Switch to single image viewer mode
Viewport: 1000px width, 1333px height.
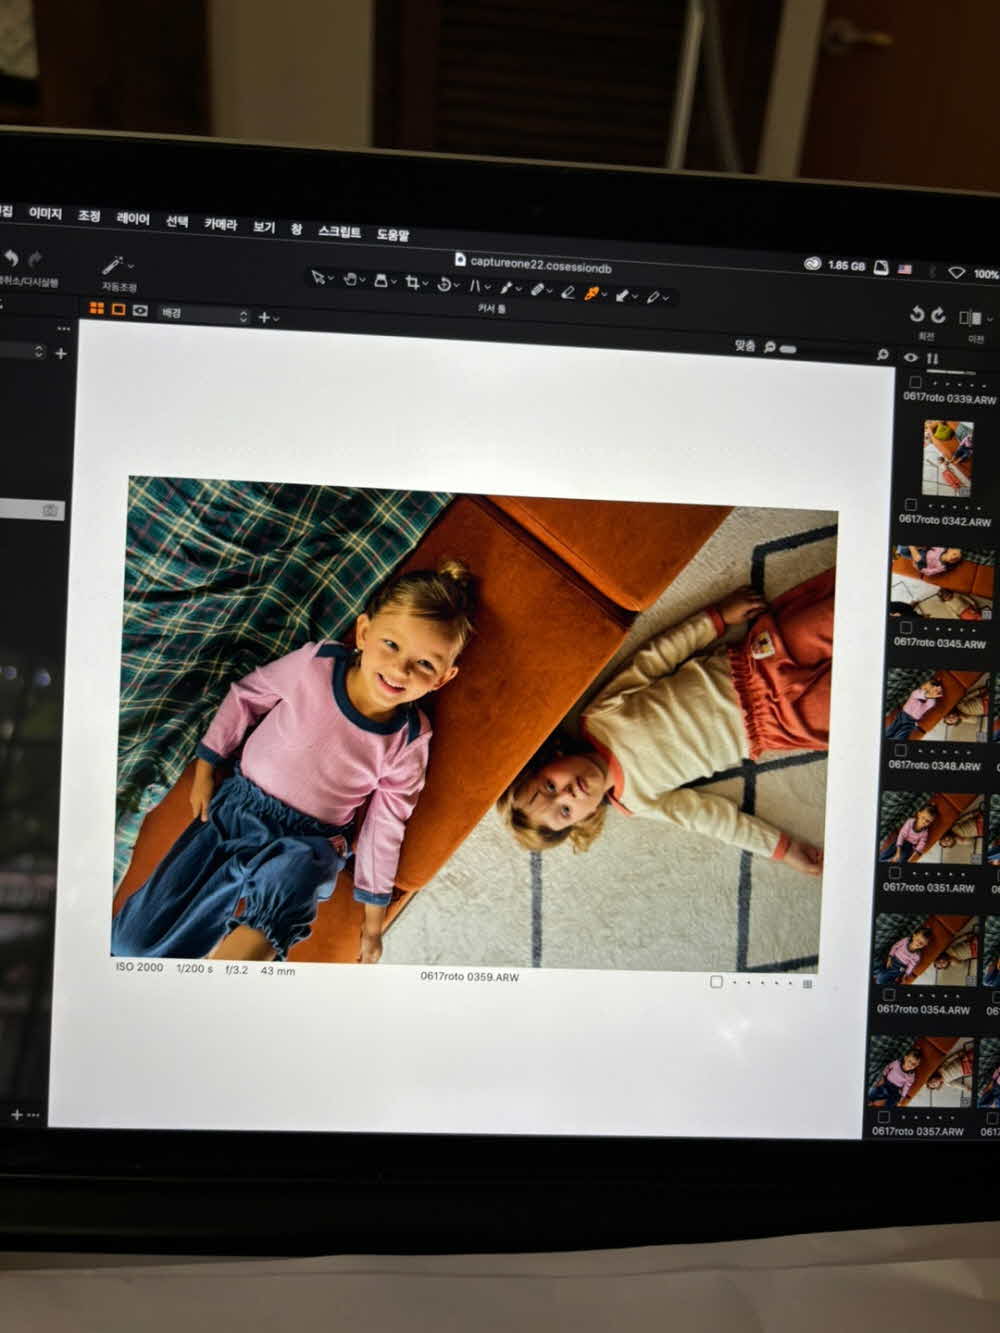[118, 310]
